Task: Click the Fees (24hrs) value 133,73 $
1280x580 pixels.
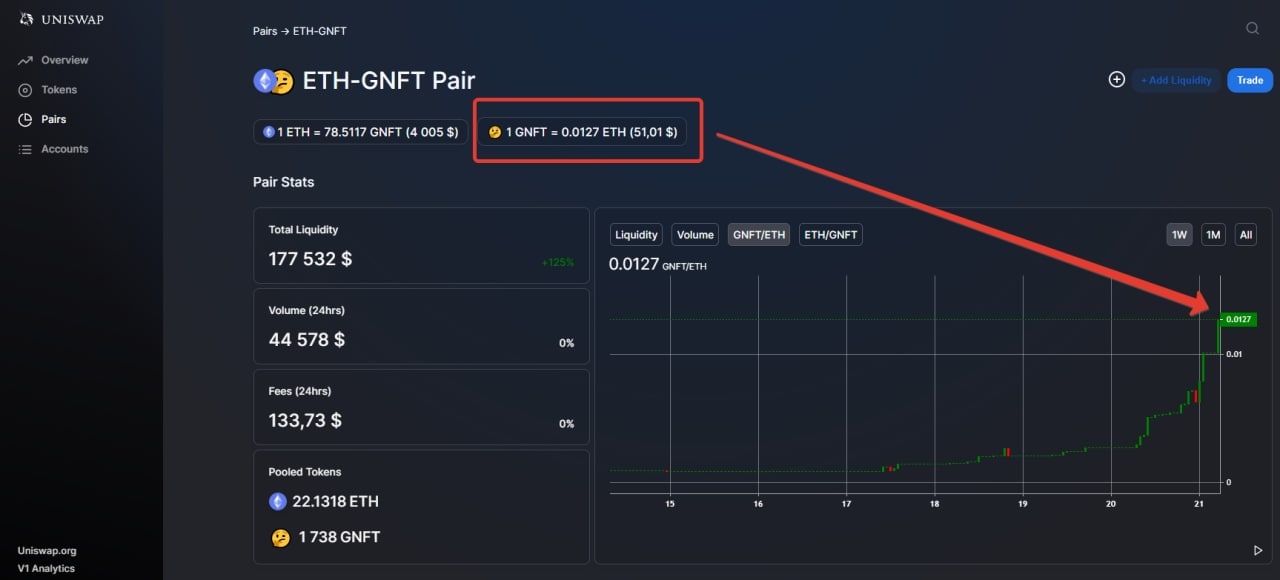Action: pos(305,420)
